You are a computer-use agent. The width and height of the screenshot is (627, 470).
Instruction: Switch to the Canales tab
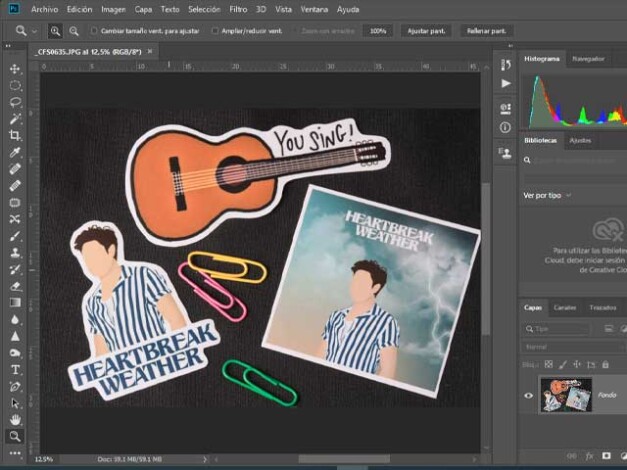point(565,307)
